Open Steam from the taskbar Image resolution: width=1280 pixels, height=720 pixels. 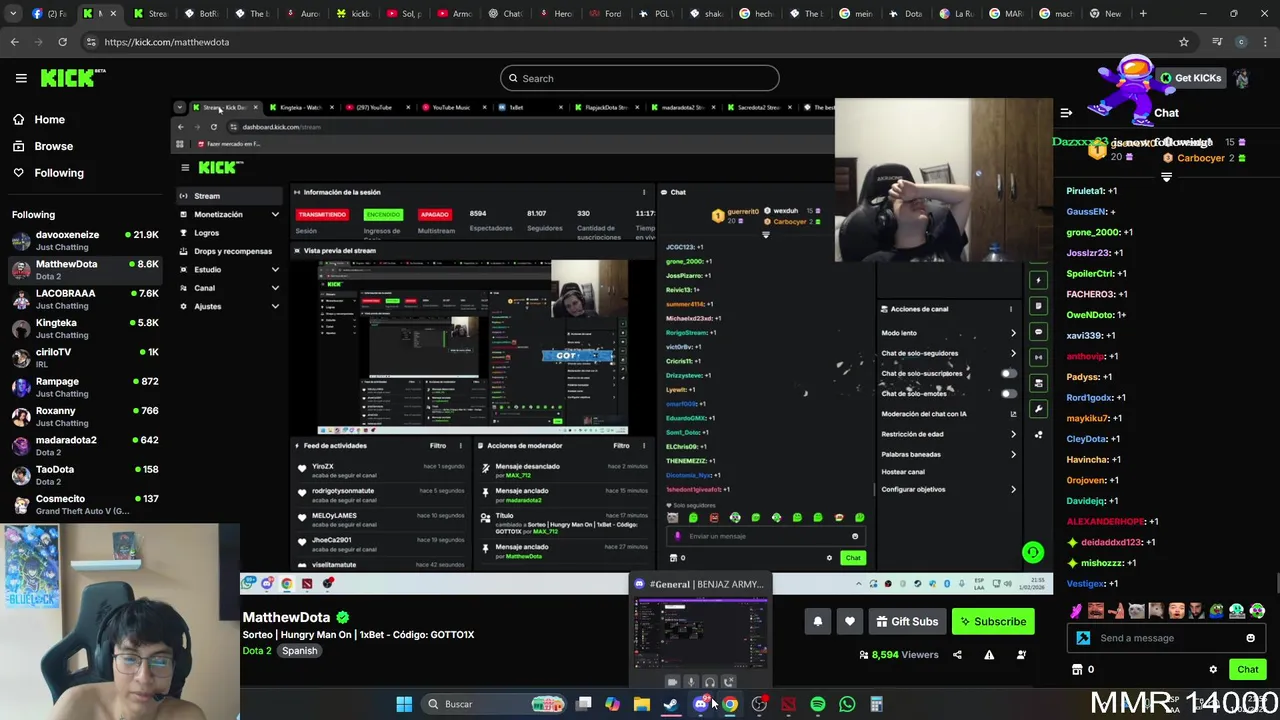671,704
